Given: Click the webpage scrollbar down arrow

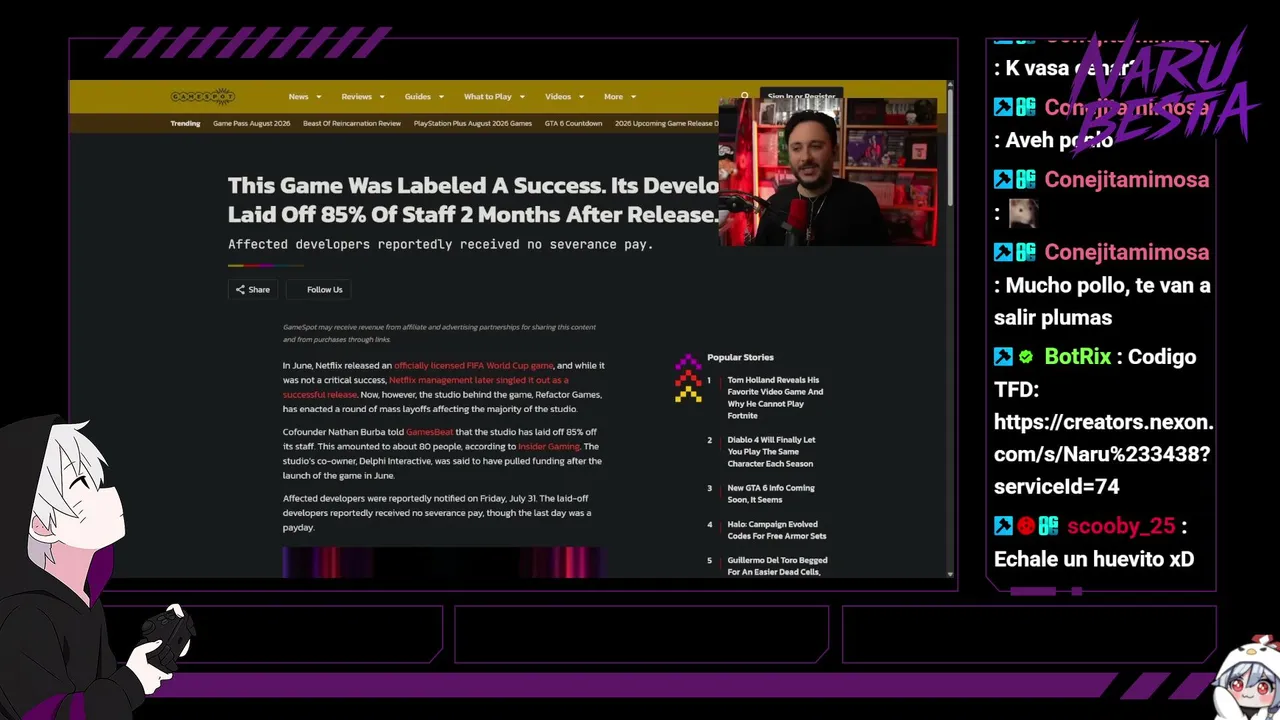Looking at the screenshot, I should click(x=950, y=574).
